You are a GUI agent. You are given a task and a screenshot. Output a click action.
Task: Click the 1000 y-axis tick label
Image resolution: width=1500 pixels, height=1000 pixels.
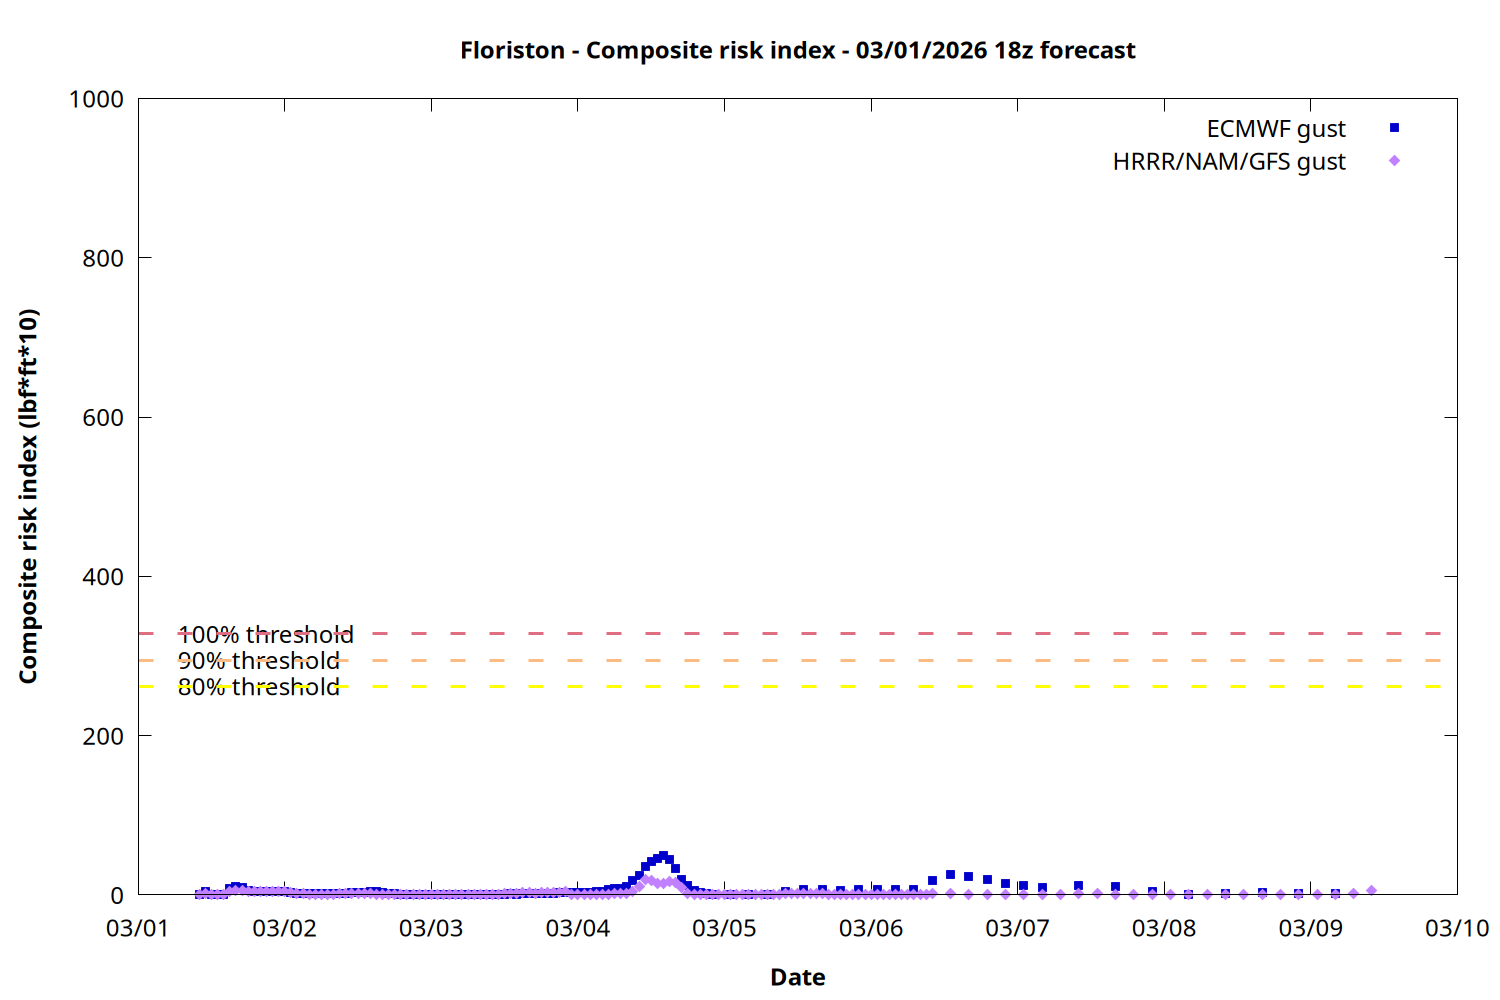(96, 99)
